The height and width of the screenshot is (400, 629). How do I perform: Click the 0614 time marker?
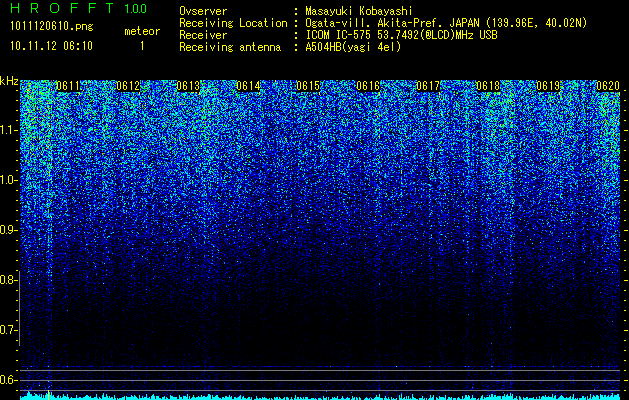pyautogui.click(x=248, y=86)
